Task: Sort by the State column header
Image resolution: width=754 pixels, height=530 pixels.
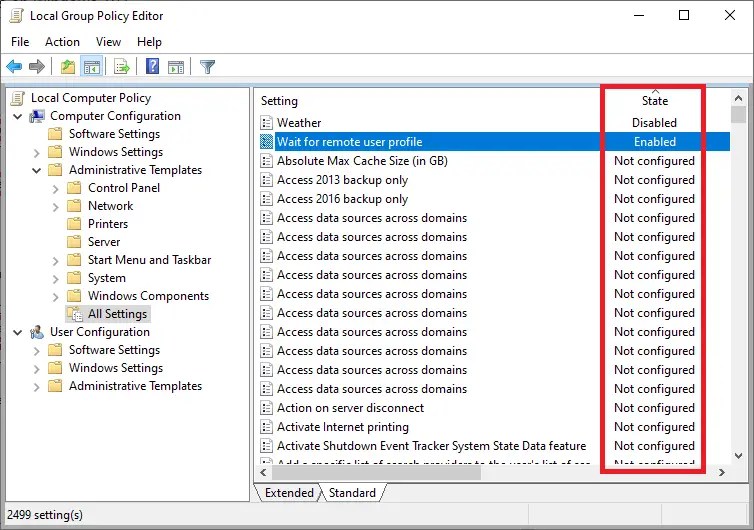Action: (x=654, y=101)
